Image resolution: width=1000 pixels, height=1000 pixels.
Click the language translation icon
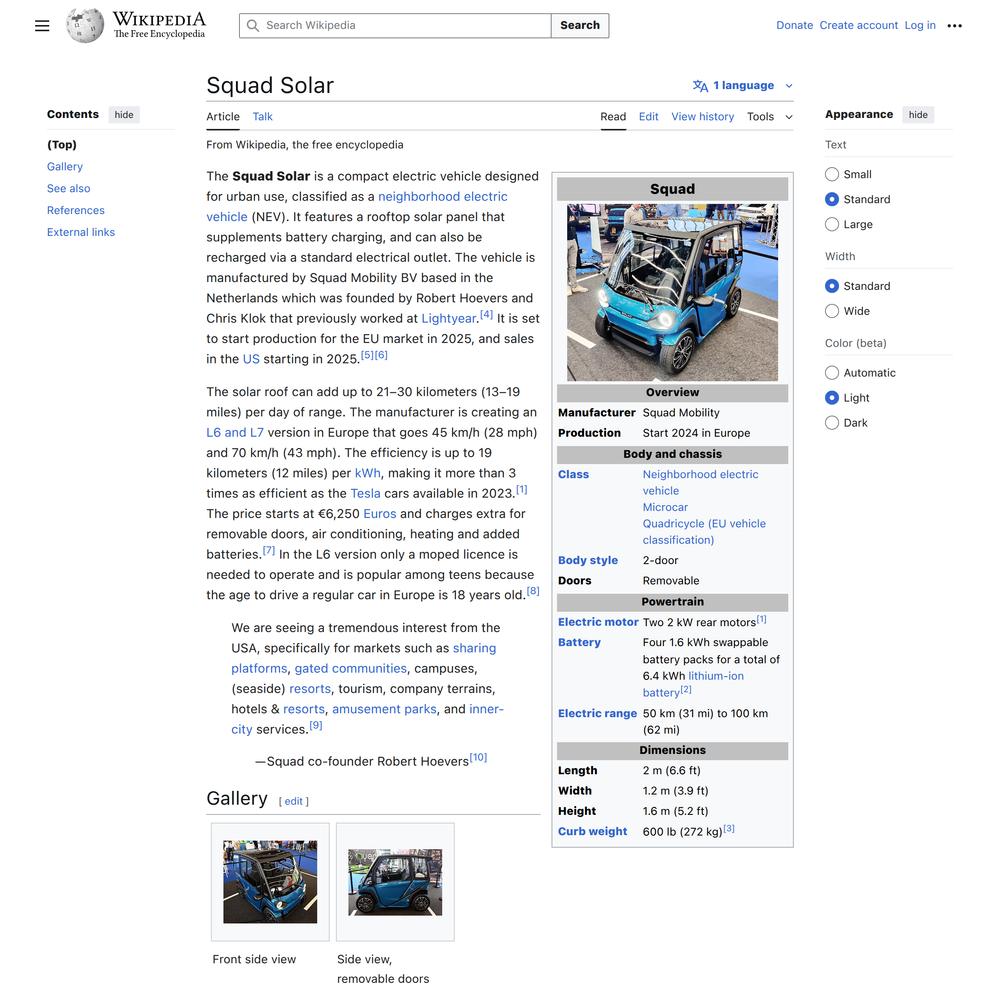(700, 85)
